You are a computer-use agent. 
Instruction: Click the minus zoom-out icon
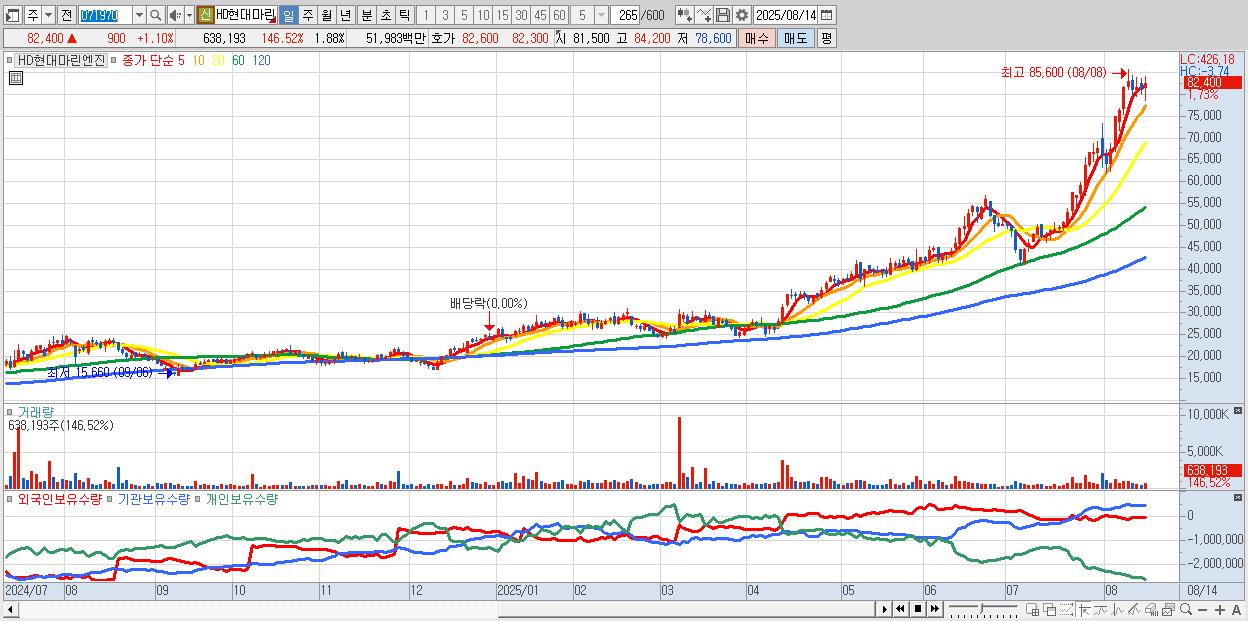point(1203,609)
